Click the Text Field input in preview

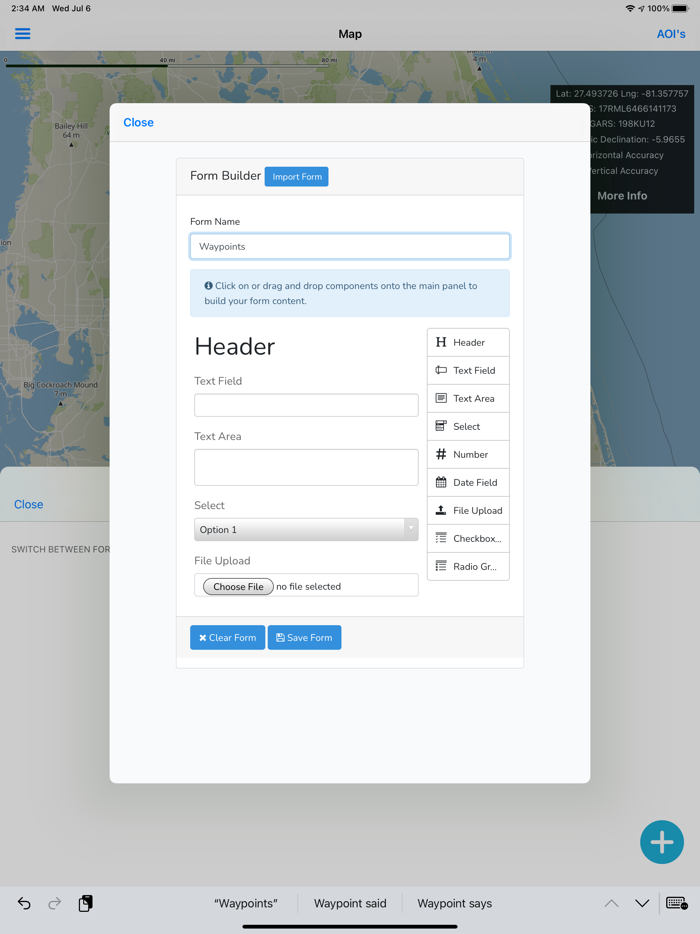click(x=306, y=405)
